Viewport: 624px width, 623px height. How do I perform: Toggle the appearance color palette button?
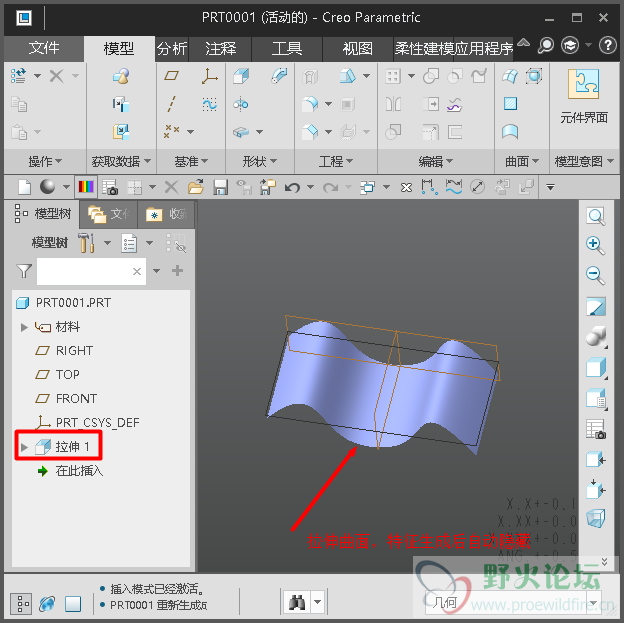tap(86, 187)
